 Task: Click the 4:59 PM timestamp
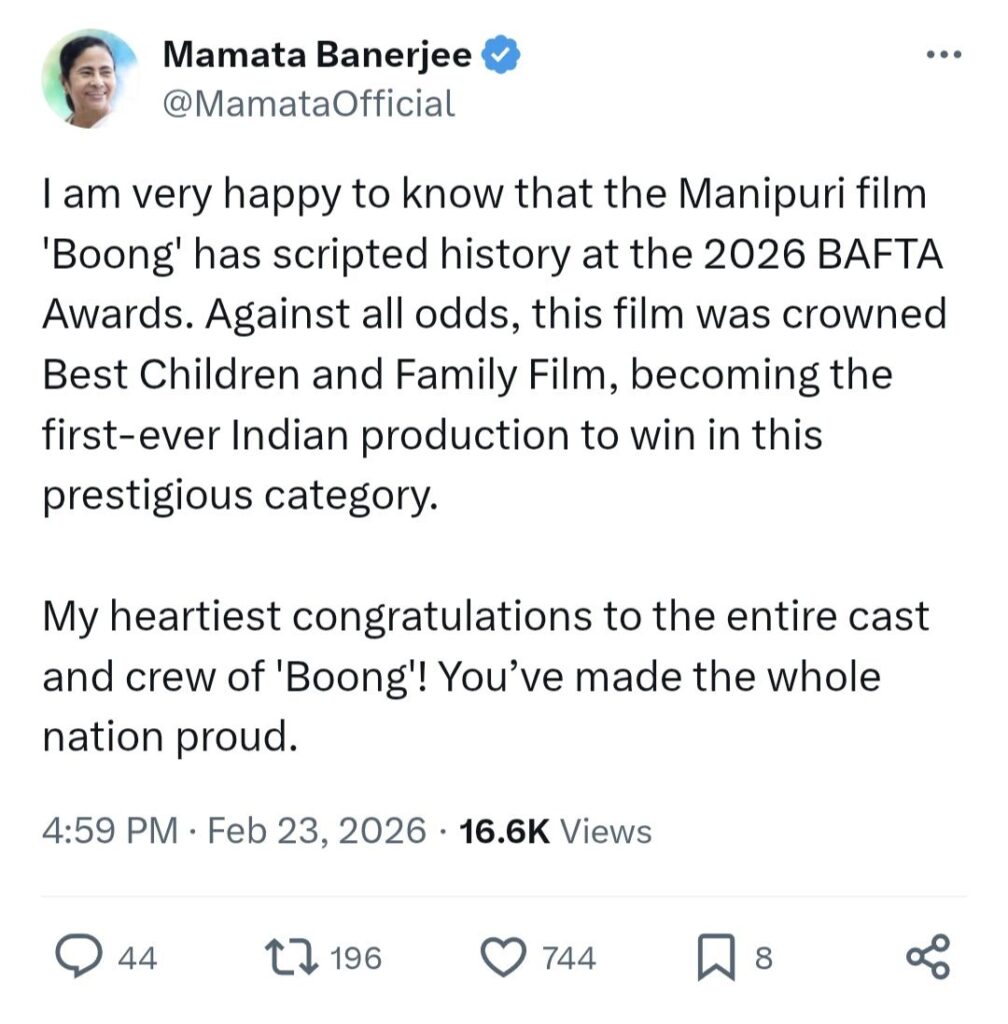(110, 831)
